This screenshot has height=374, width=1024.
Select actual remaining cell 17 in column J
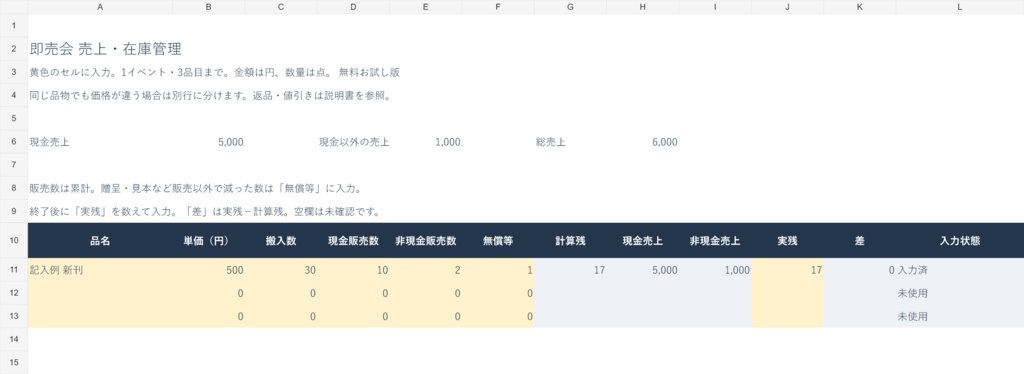click(788, 270)
